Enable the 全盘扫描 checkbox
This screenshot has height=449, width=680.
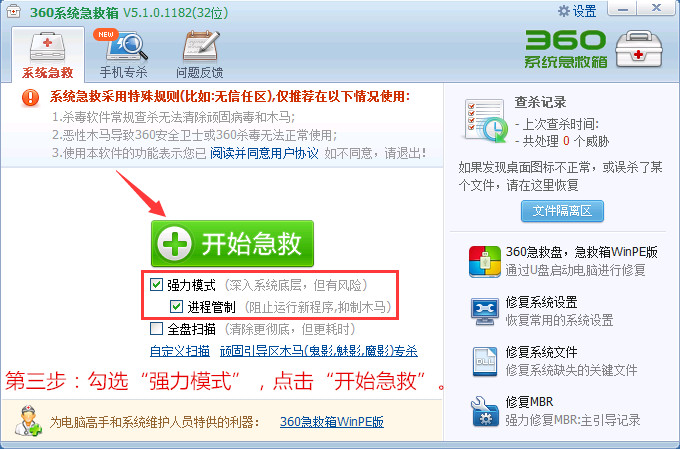(156, 328)
